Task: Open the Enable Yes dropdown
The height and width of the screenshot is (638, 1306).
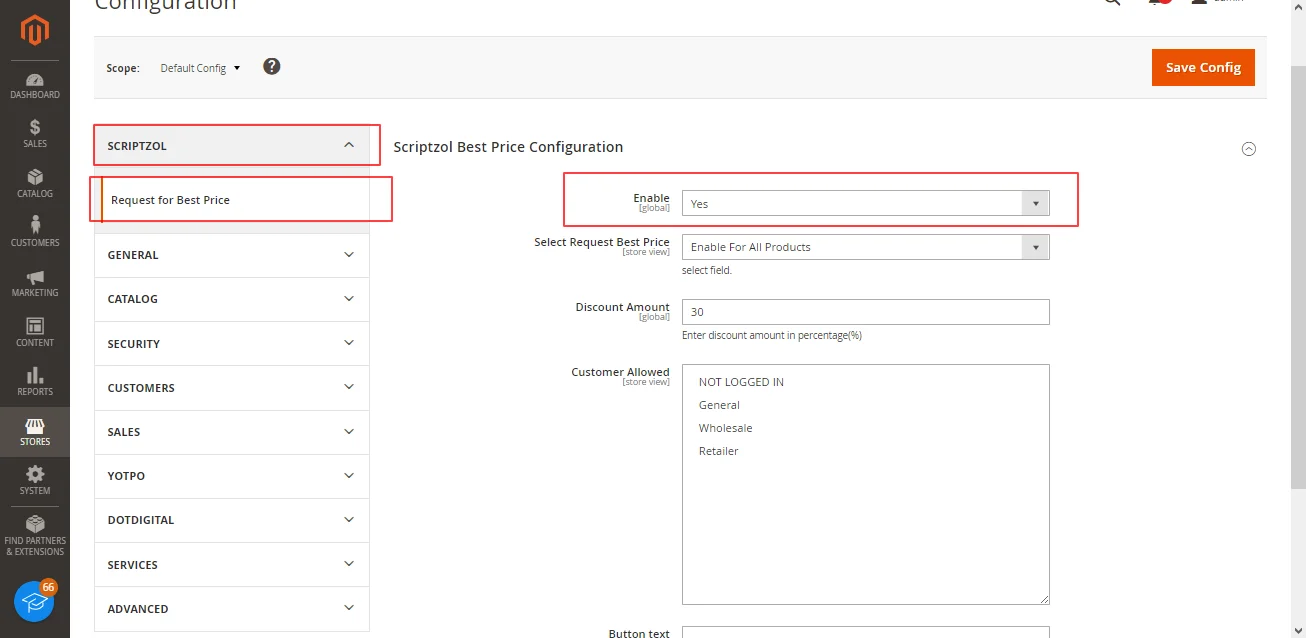Action: tap(866, 203)
